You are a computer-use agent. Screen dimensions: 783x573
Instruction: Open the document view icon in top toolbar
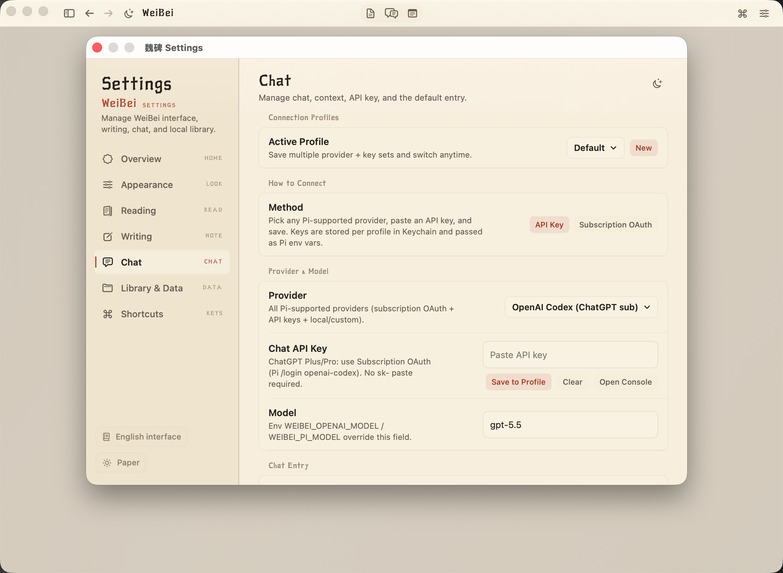click(371, 13)
